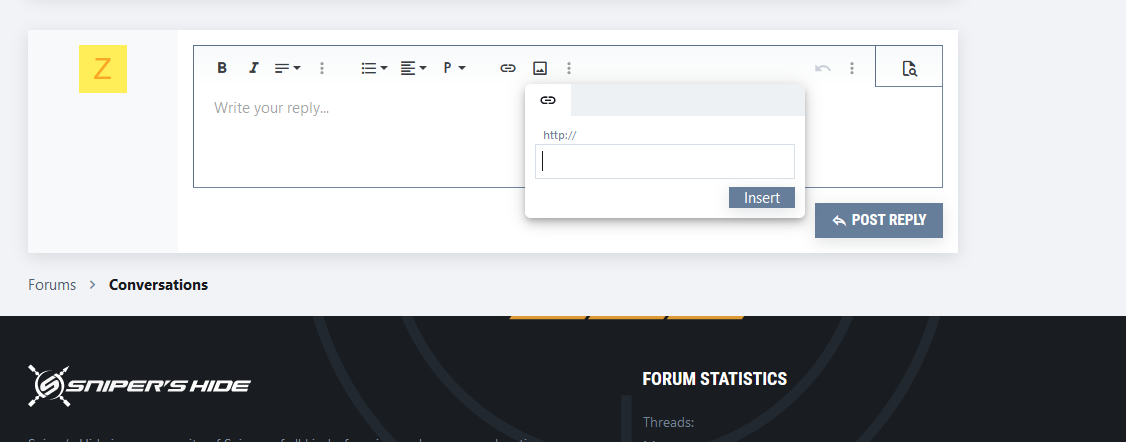Screen dimensions: 1126x442
Task: Click the insert link toolbar icon
Action: click(508, 68)
